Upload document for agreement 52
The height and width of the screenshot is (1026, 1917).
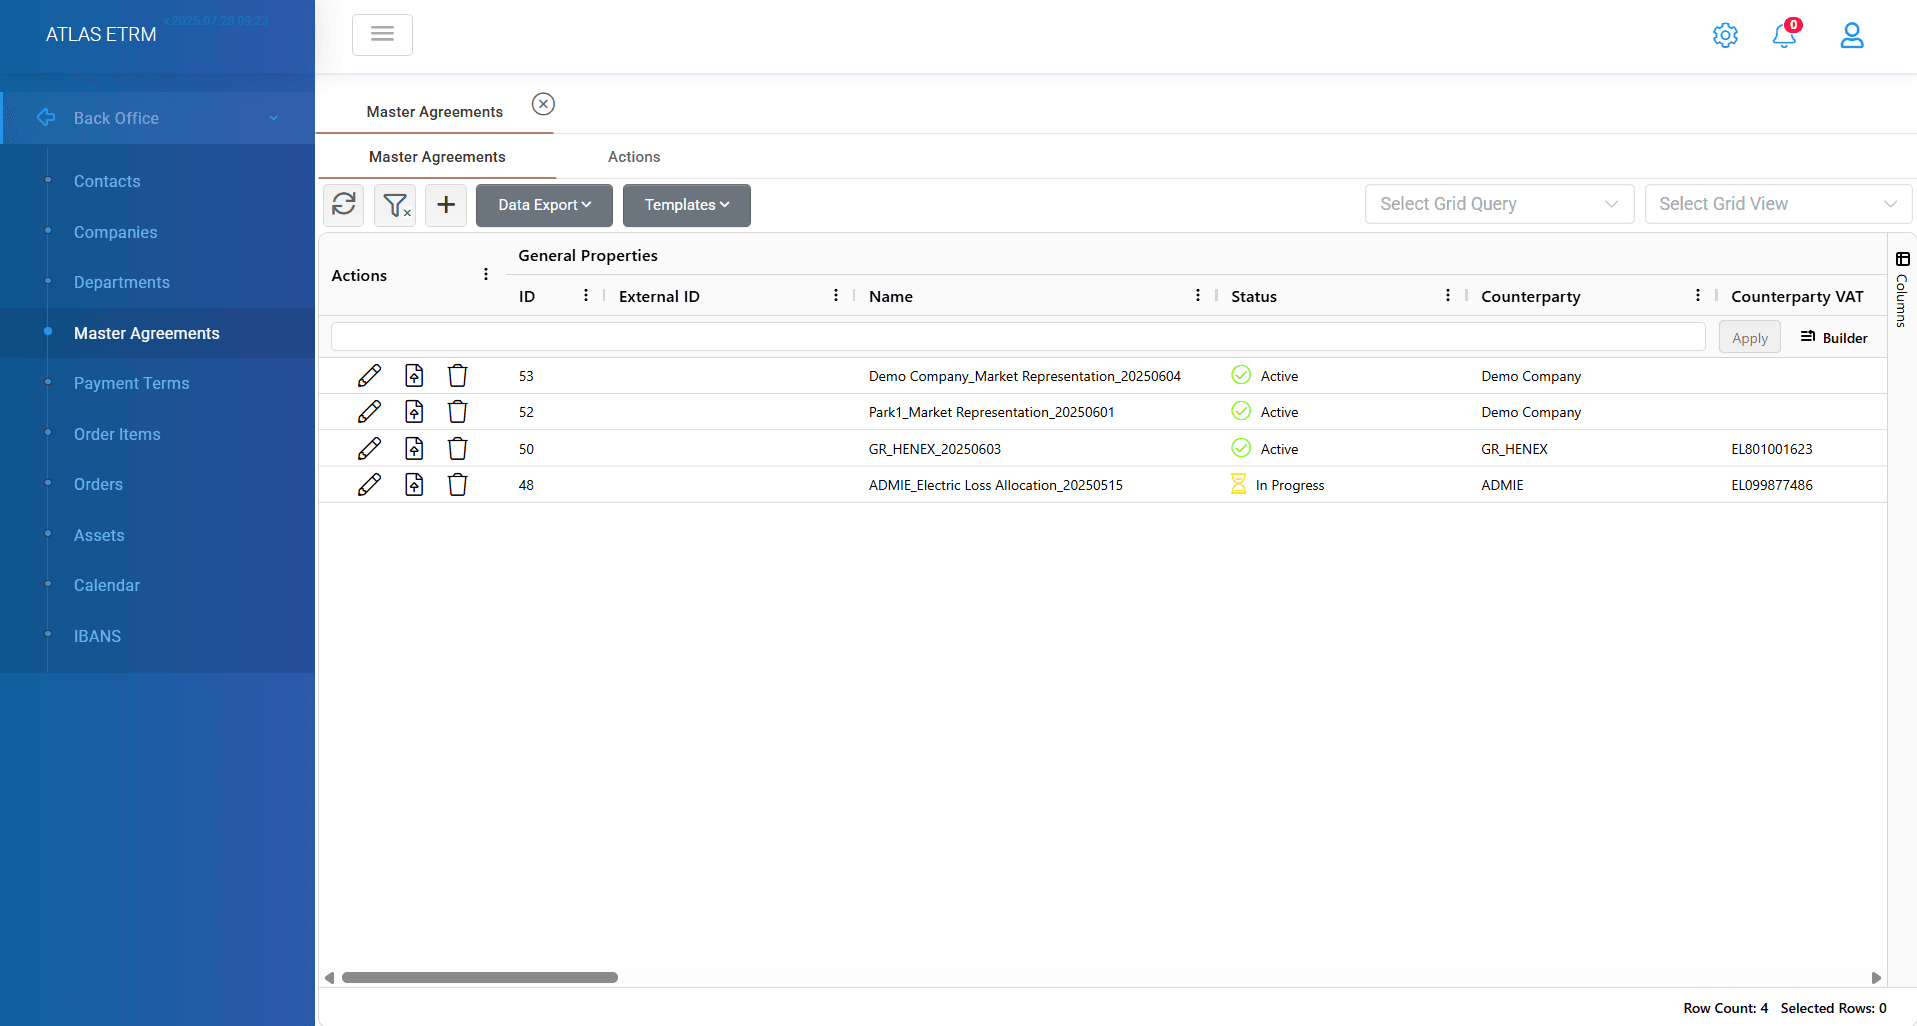point(414,412)
